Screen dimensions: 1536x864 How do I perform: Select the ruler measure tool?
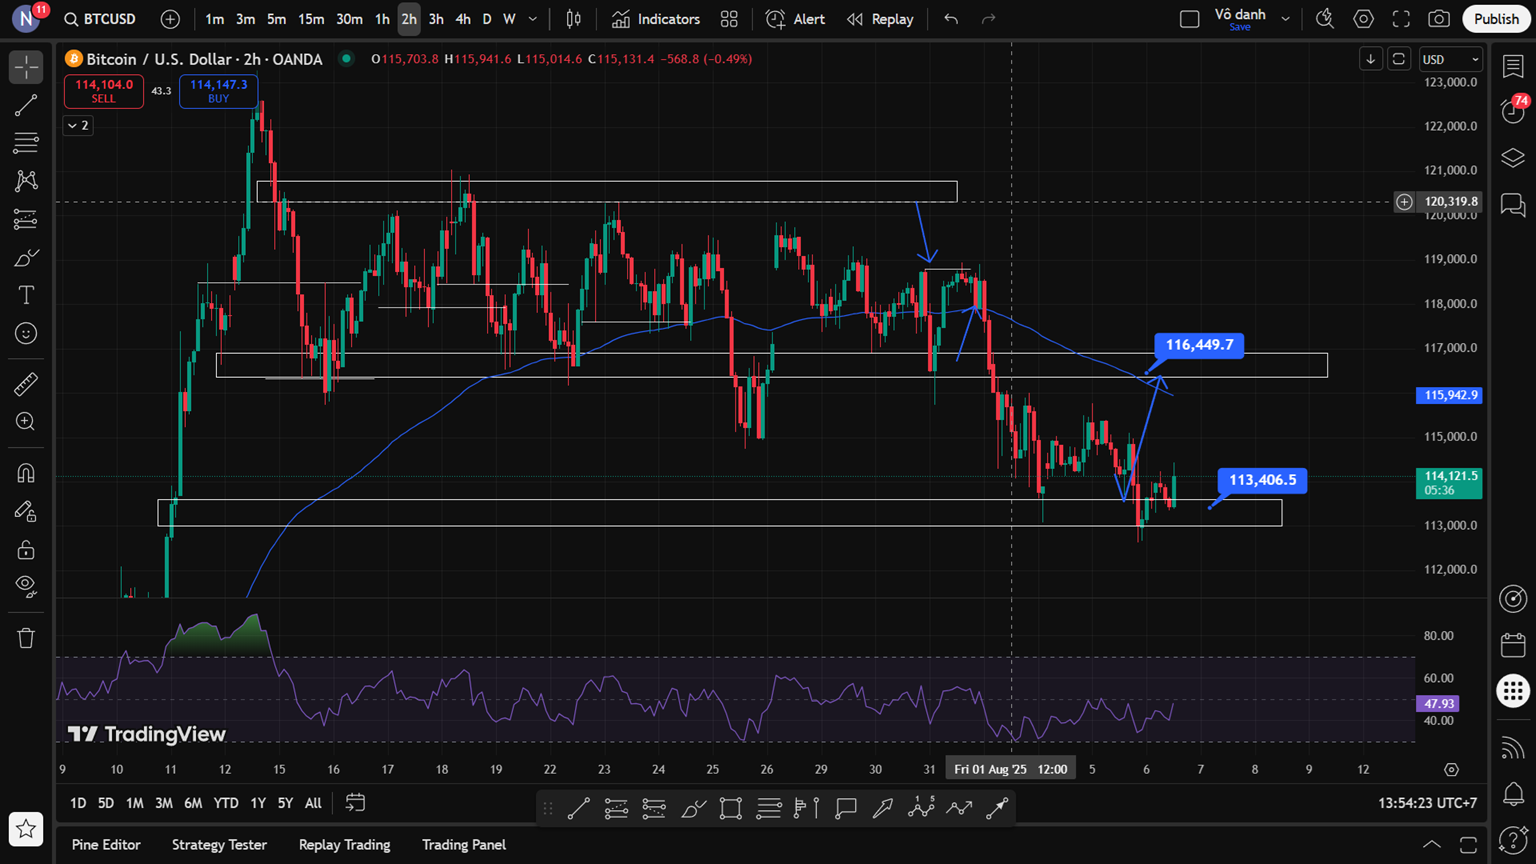(x=26, y=383)
